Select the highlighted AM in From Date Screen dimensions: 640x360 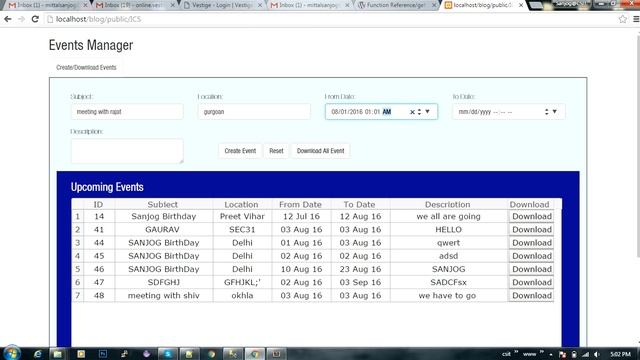coord(387,111)
